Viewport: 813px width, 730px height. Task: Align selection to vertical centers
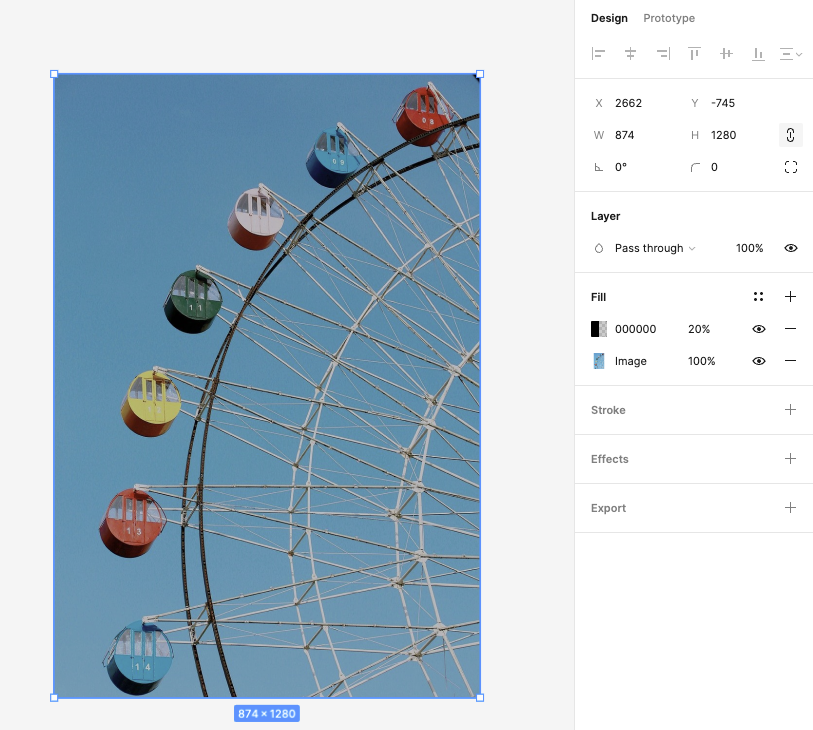(726, 53)
